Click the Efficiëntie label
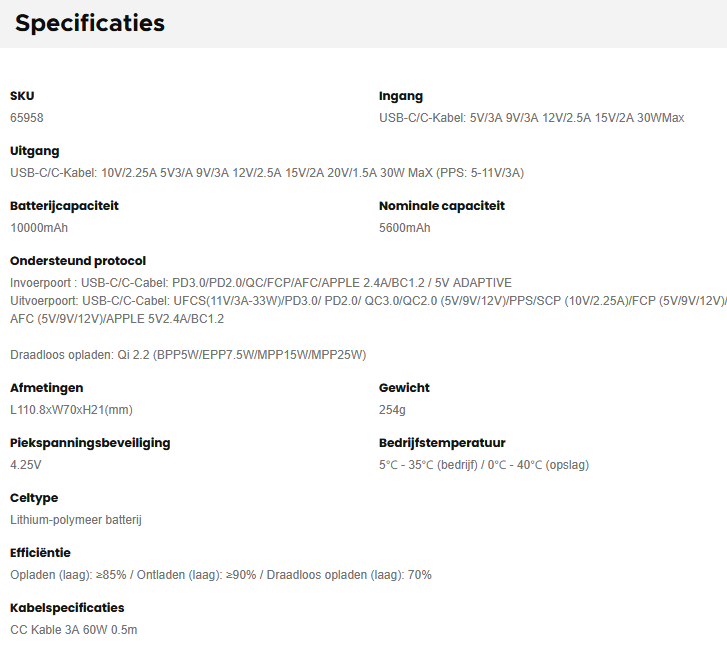 point(40,553)
